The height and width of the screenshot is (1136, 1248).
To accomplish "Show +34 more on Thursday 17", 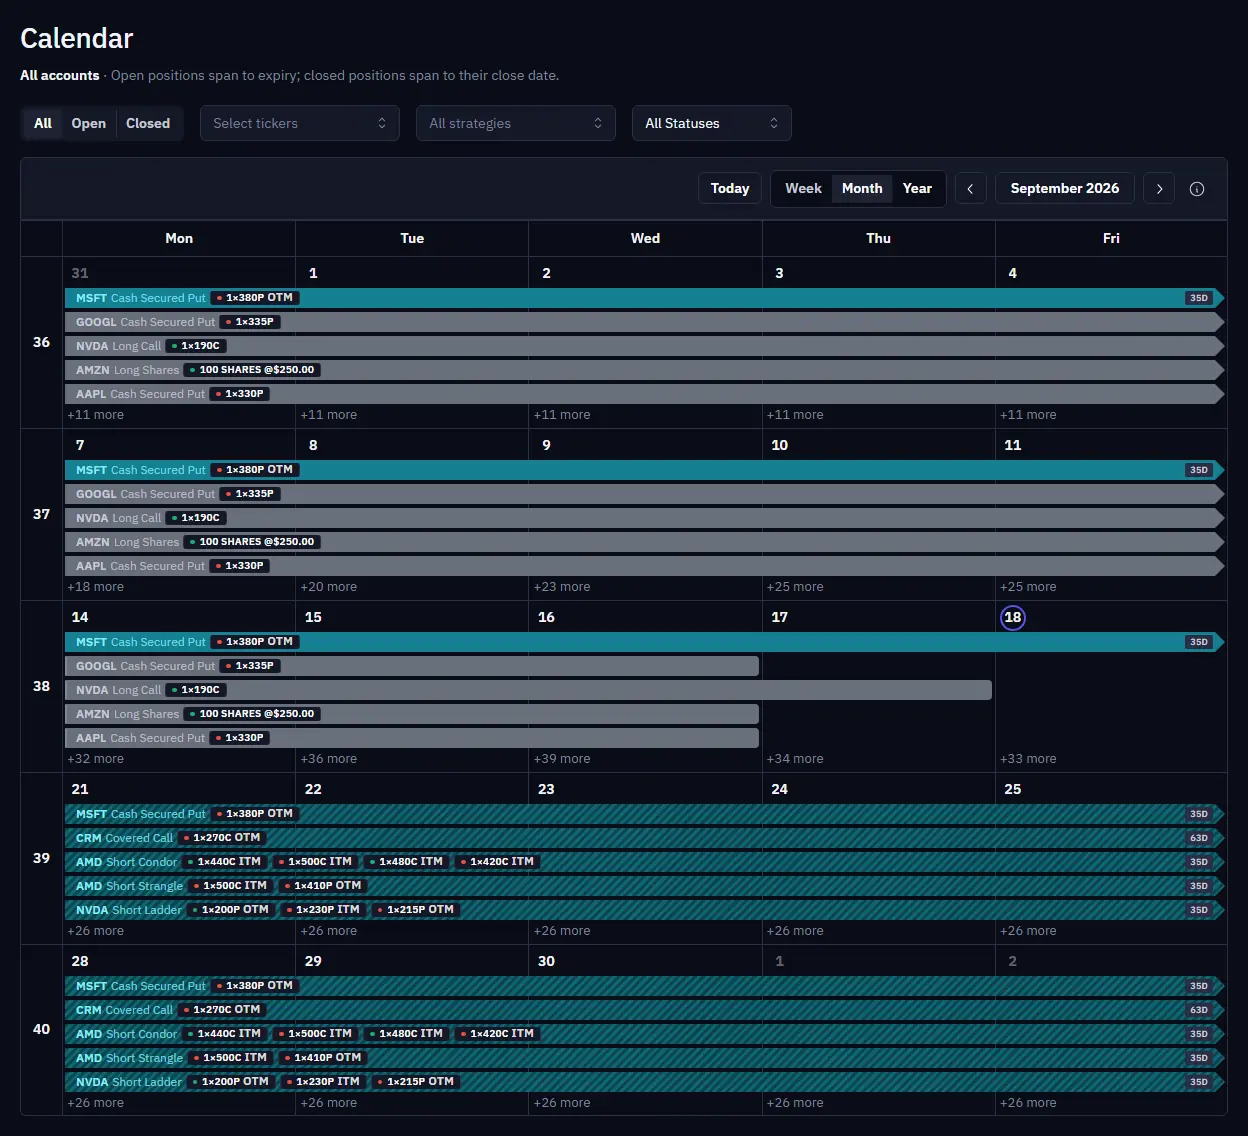I will (x=795, y=759).
